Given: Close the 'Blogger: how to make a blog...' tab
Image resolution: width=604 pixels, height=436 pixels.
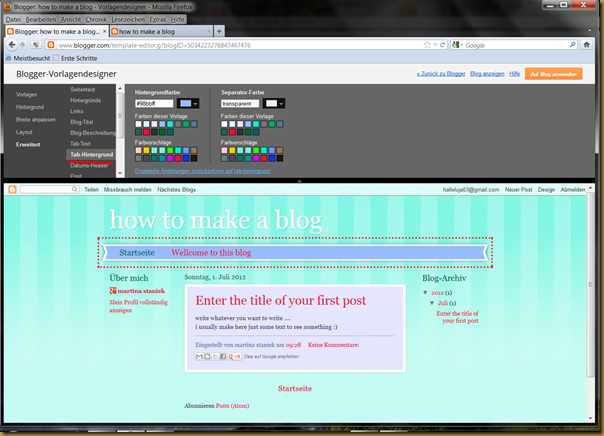Looking at the screenshot, I should [104, 31].
